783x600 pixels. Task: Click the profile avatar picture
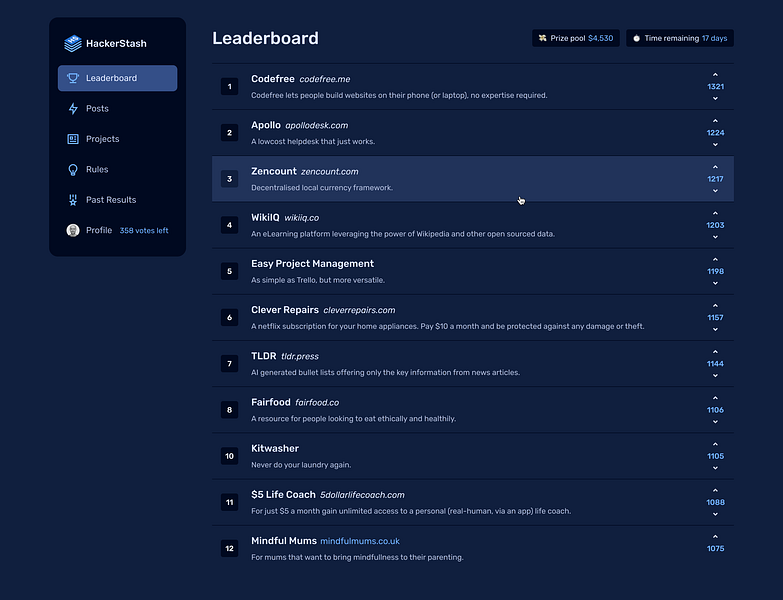coord(73,231)
